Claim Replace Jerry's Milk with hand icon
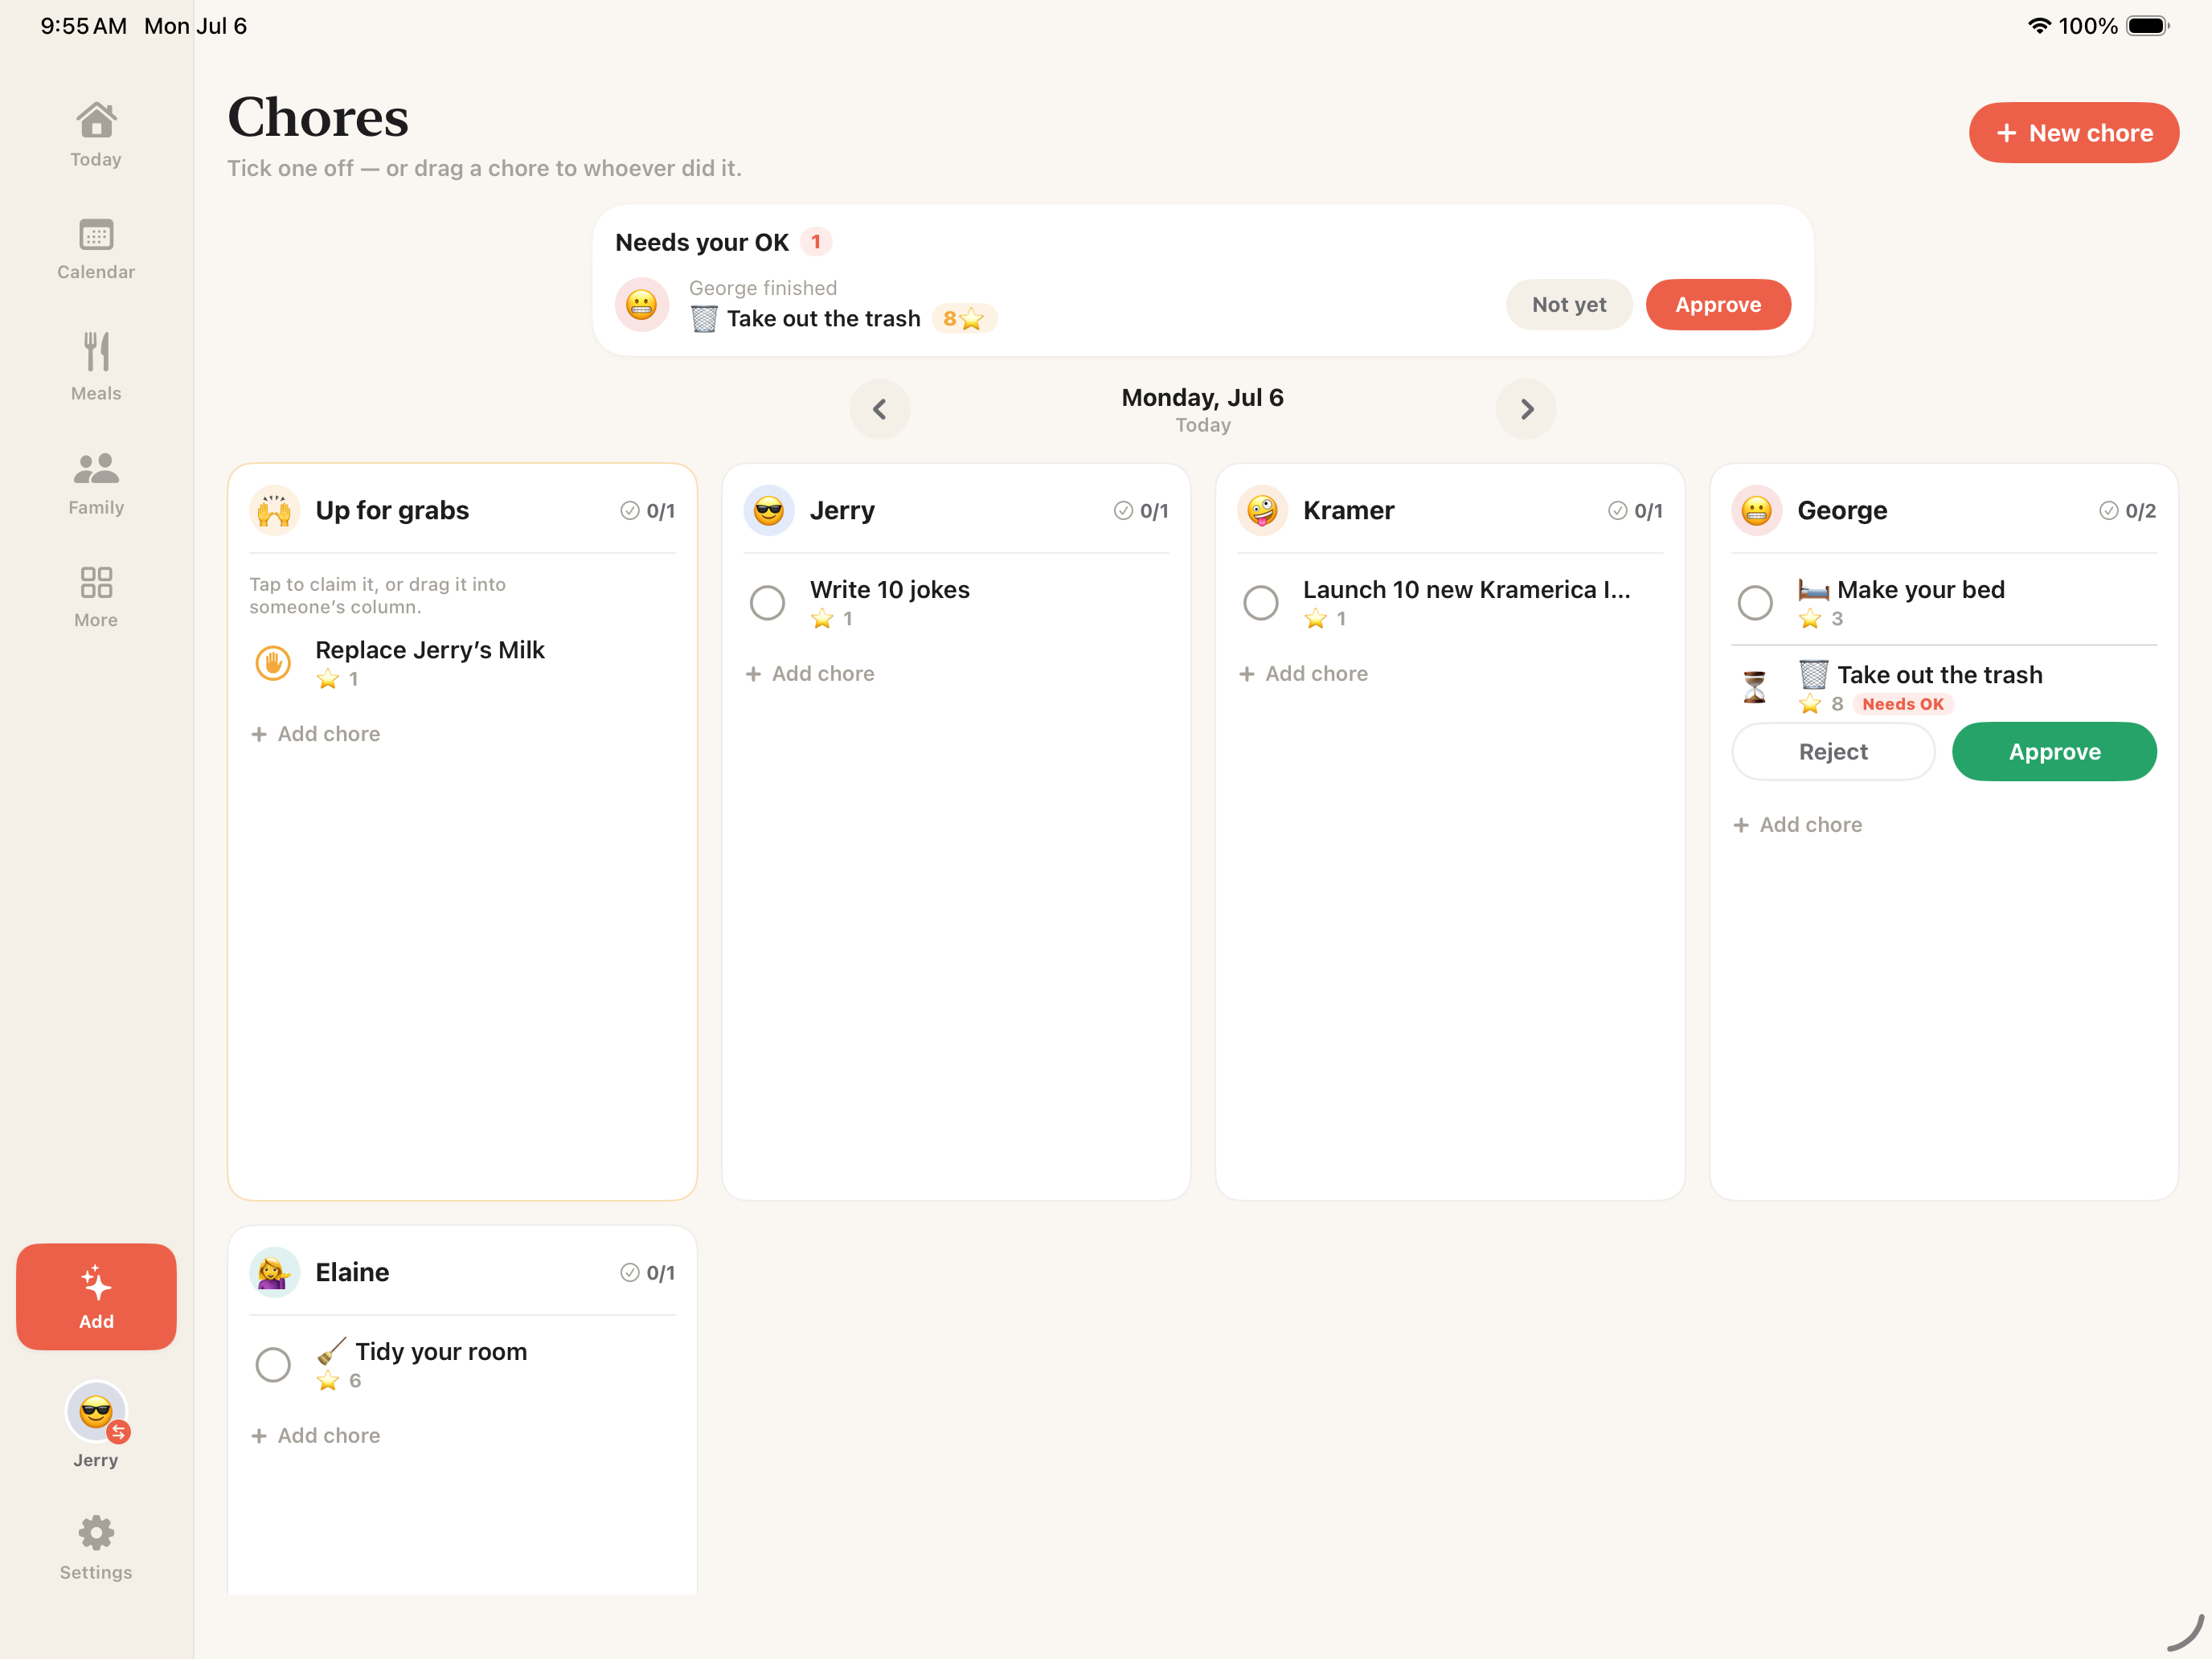The image size is (2212, 1659). [x=273, y=663]
